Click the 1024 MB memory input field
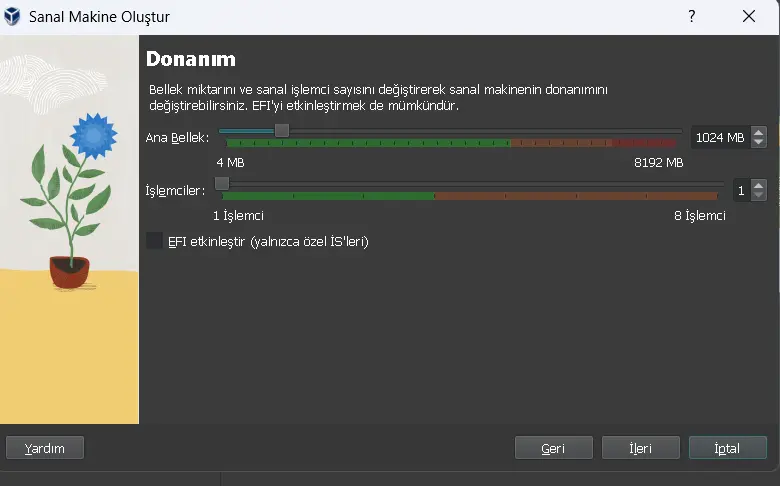 (720, 137)
